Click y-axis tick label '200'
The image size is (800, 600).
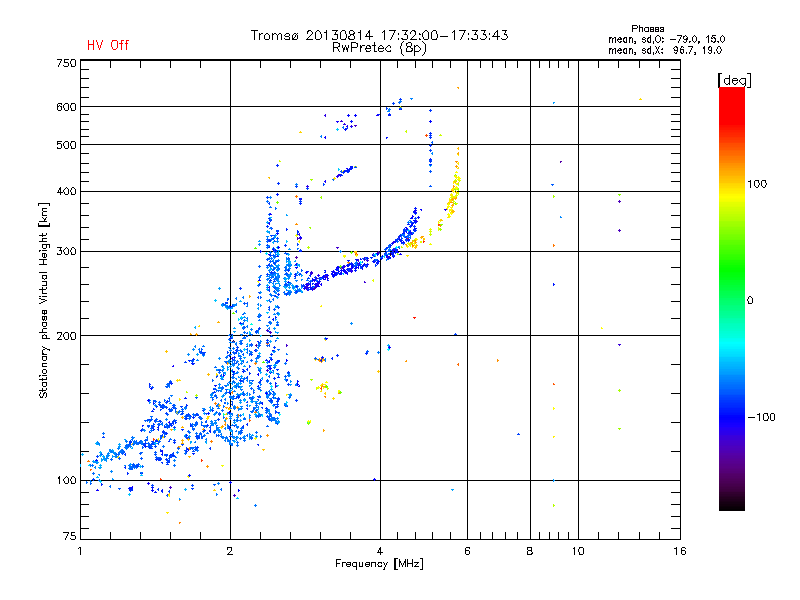[67, 336]
